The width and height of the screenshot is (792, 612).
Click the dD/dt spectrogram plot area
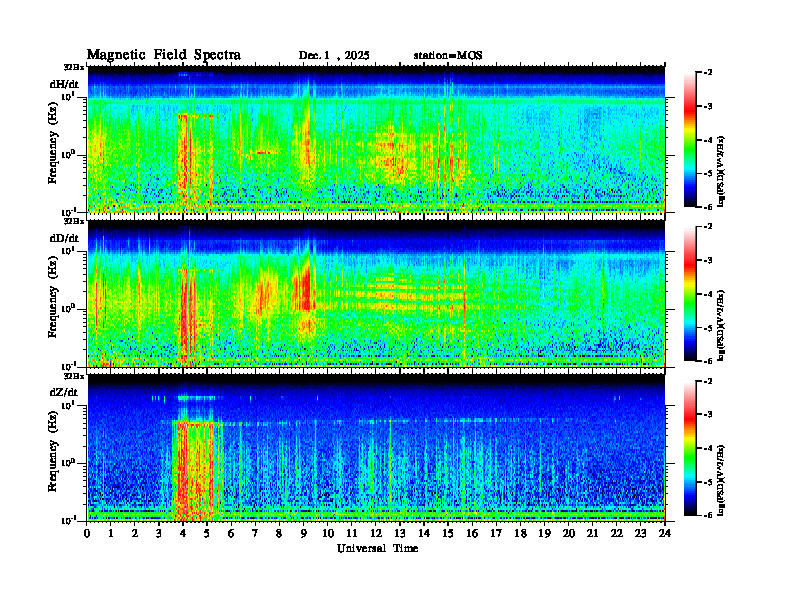point(376,293)
